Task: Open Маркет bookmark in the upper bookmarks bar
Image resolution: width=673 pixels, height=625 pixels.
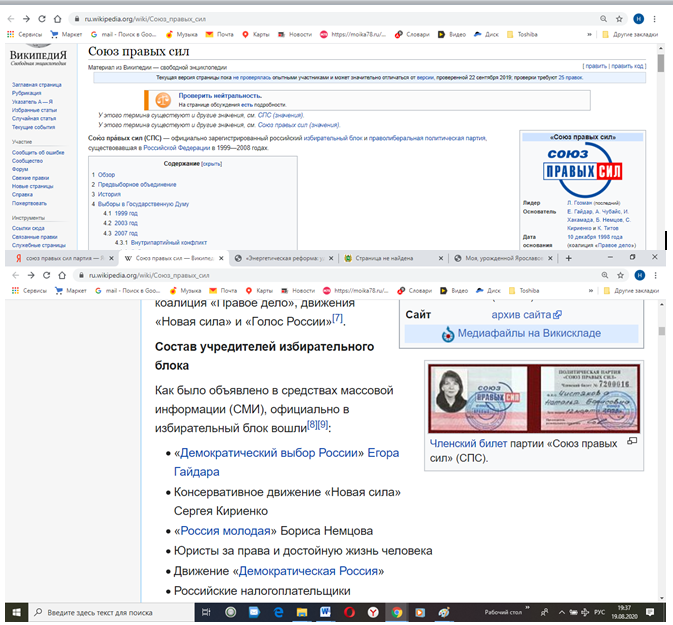Action: pyautogui.click(x=66, y=34)
